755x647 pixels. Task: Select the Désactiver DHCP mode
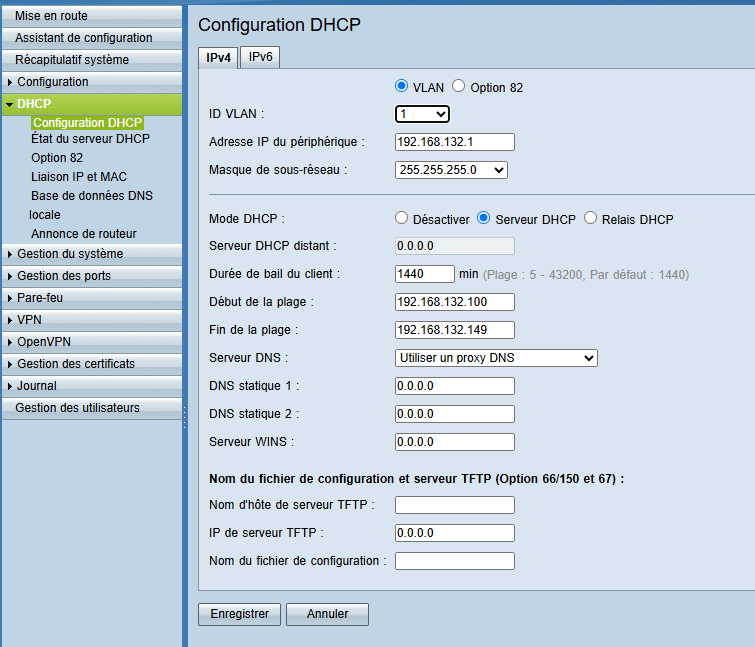pos(402,218)
